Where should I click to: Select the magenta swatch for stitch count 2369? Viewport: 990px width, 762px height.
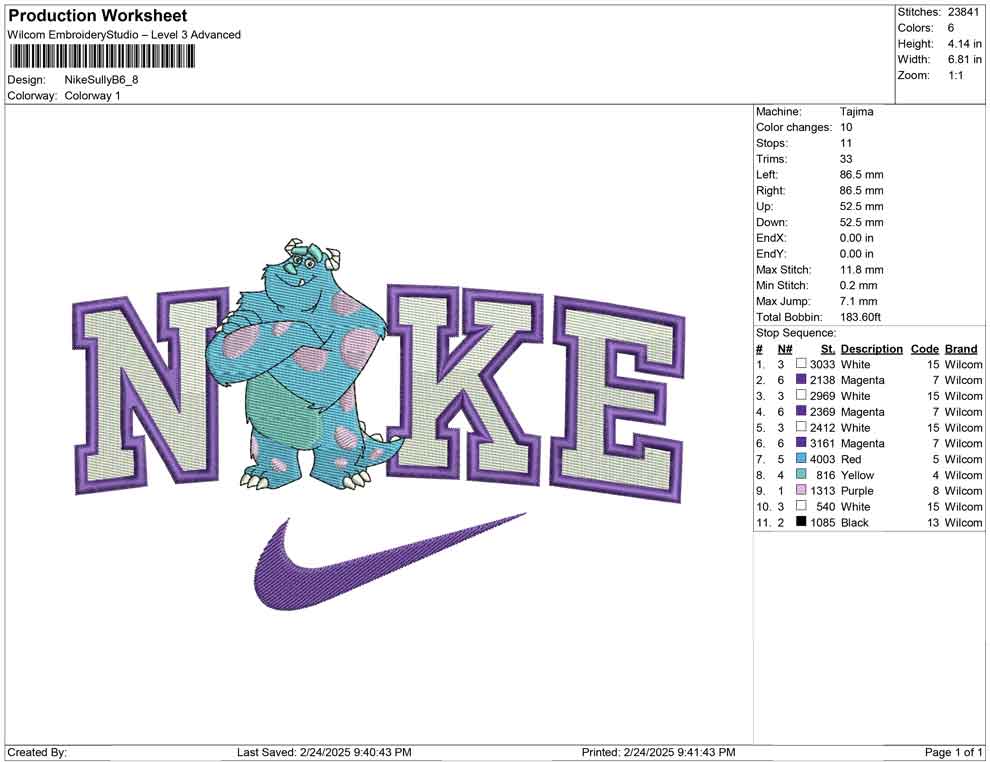coord(801,411)
